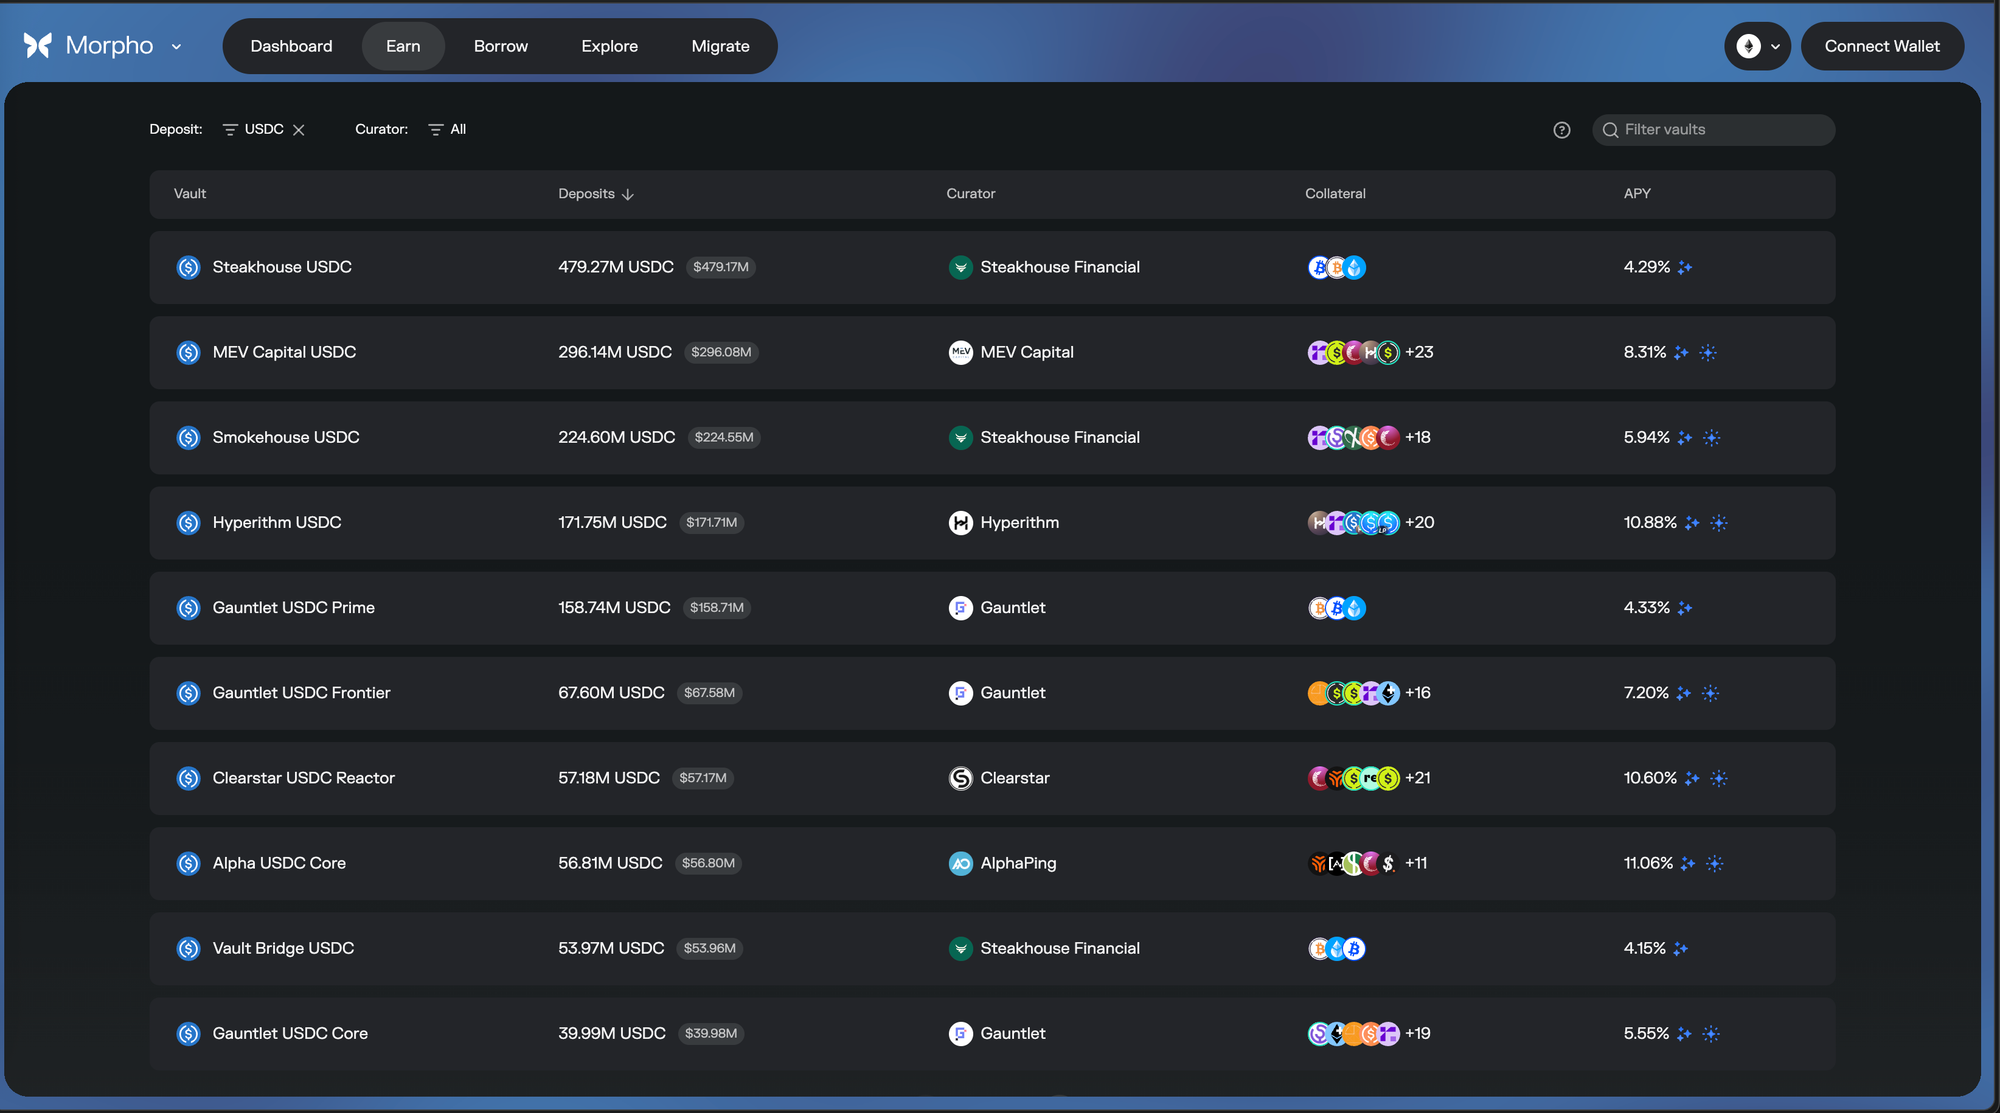Open the help question mark icon
The height and width of the screenshot is (1113, 2000).
pos(1561,130)
